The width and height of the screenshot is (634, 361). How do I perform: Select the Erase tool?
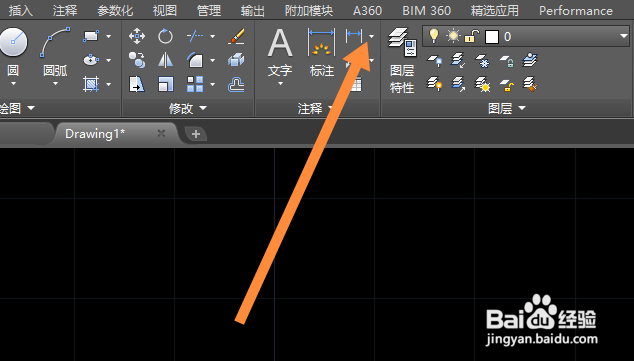[x=236, y=36]
